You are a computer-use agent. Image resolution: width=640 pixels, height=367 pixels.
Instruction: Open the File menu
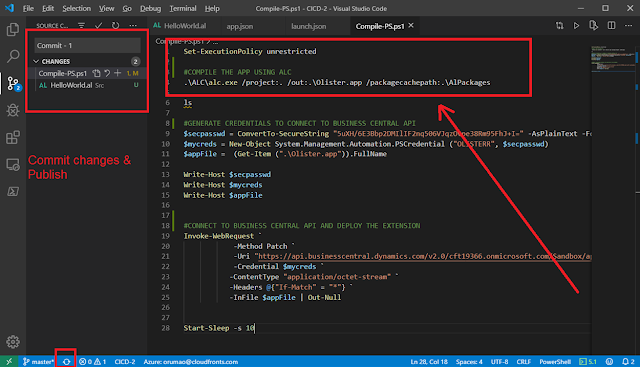[x=28, y=9]
